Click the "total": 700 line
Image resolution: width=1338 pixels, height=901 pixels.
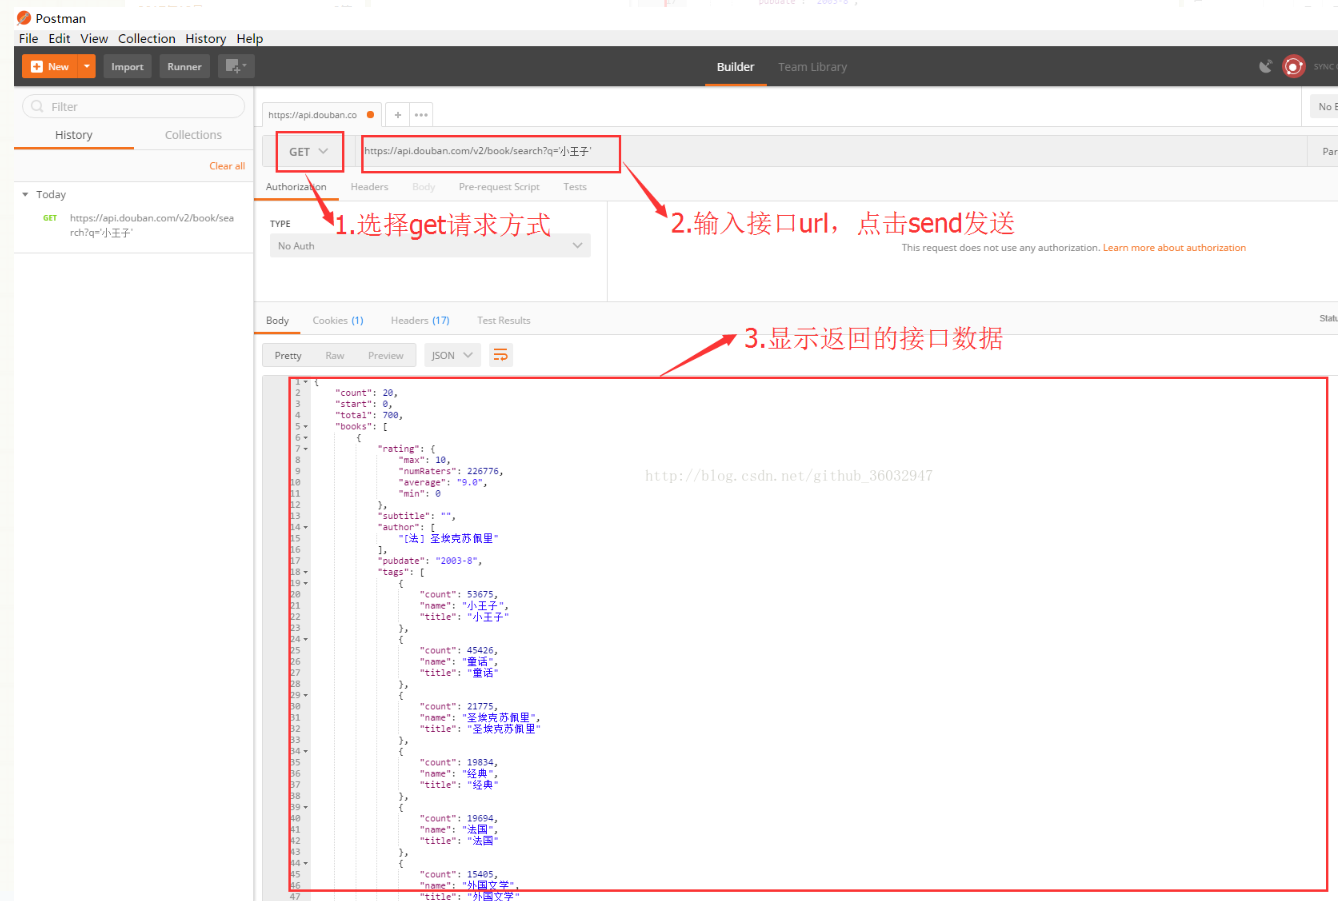click(x=369, y=415)
